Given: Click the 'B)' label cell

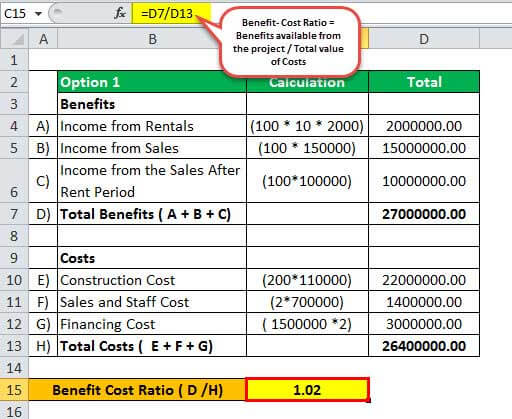Looking at the screenshot, I should coord(43,148).
